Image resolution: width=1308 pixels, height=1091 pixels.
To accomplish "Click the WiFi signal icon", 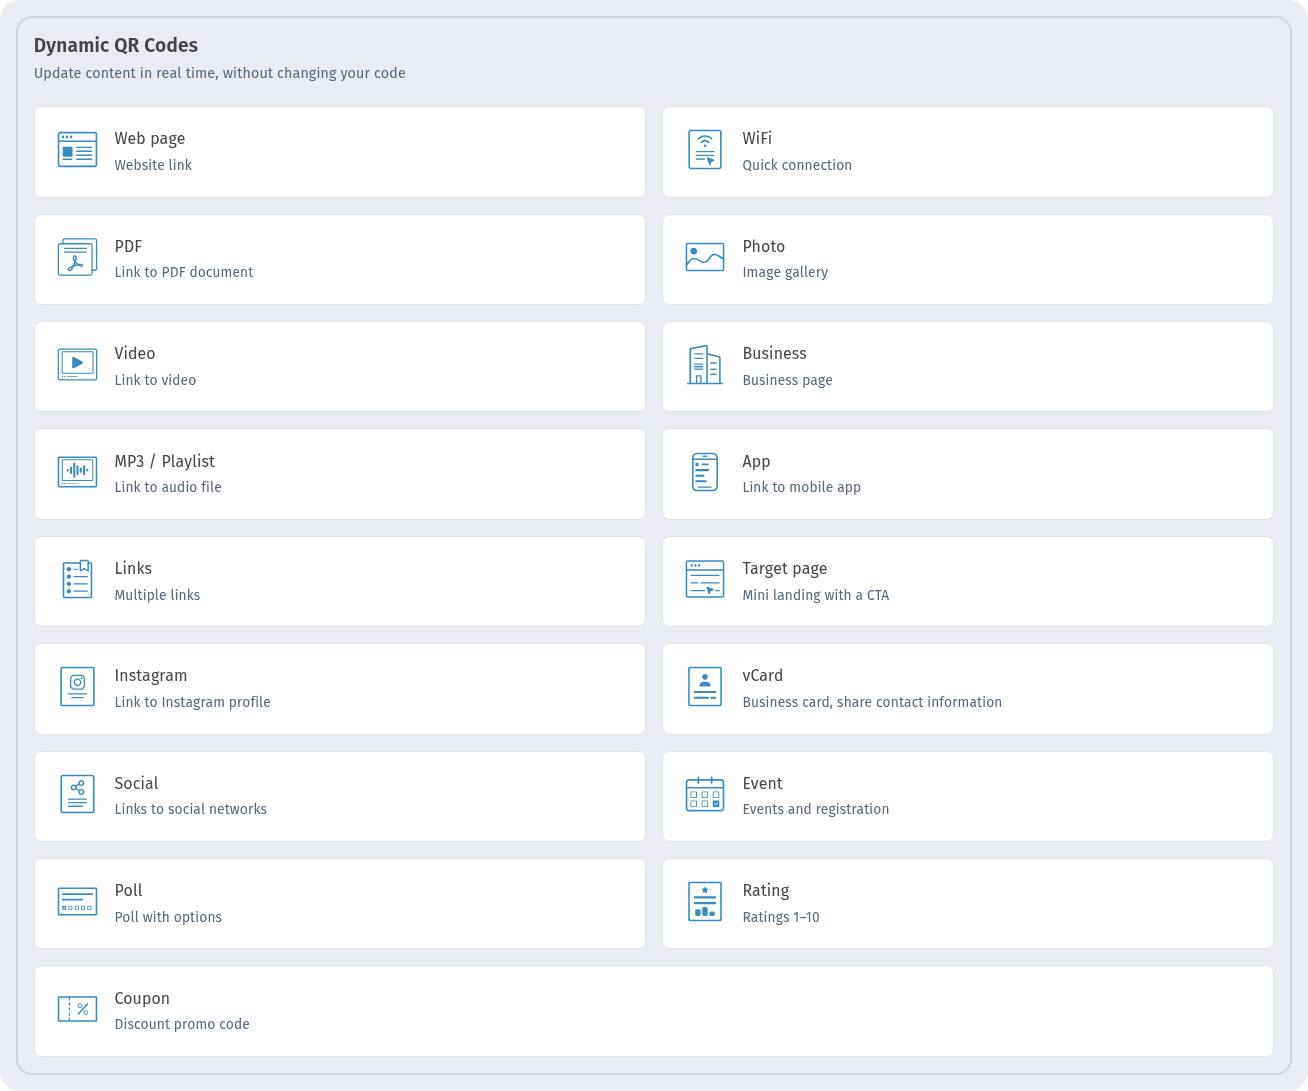I will 705,150.
